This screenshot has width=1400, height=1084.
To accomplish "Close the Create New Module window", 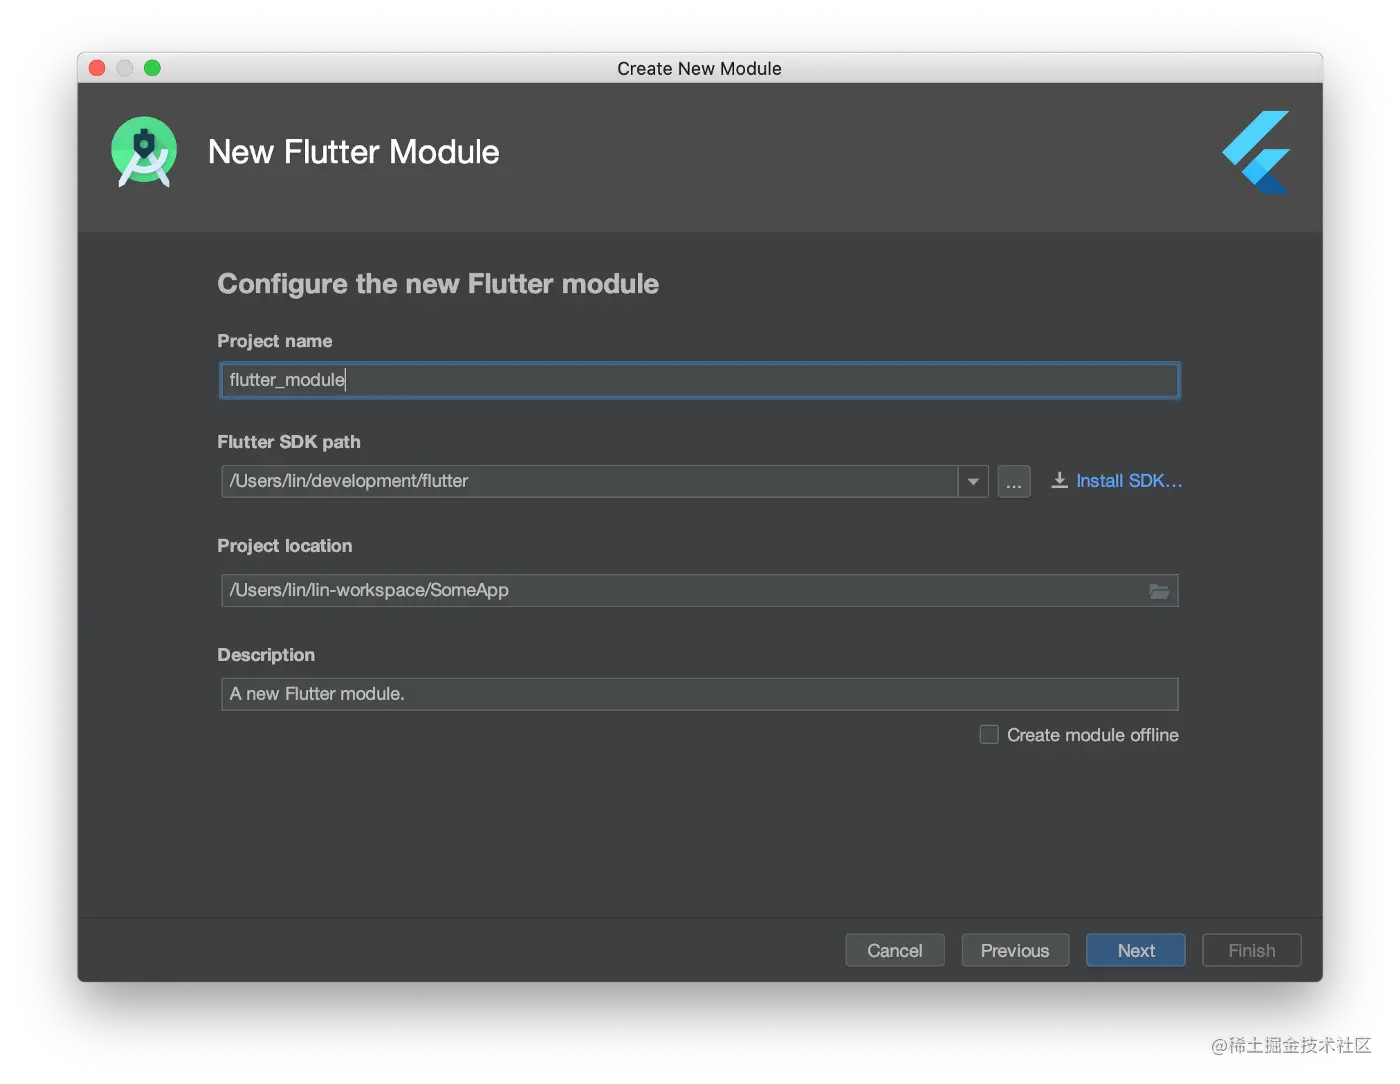I will tap(97, 68).
